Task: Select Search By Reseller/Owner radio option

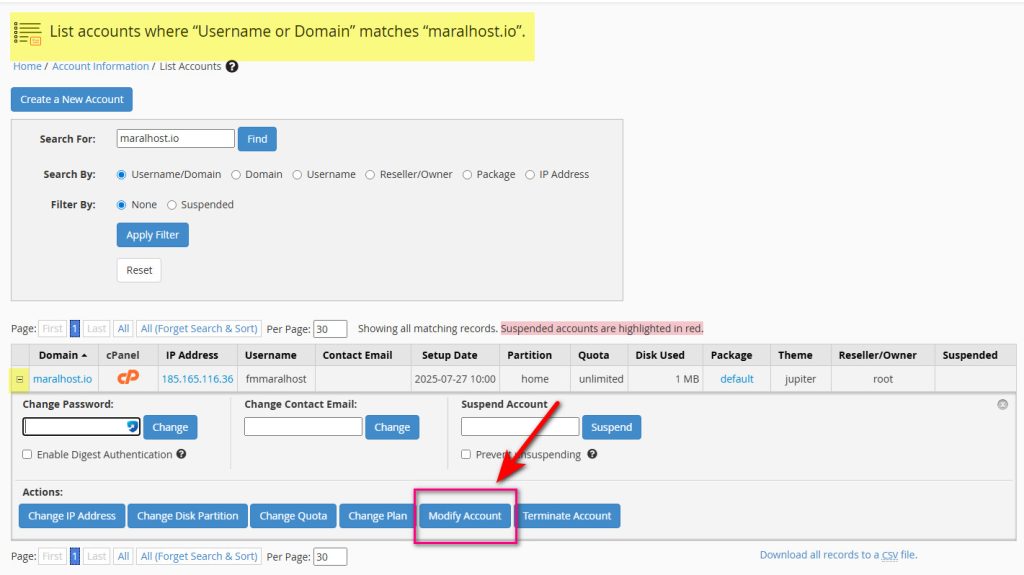Action: pyautogui.click(x=371, y=174)
